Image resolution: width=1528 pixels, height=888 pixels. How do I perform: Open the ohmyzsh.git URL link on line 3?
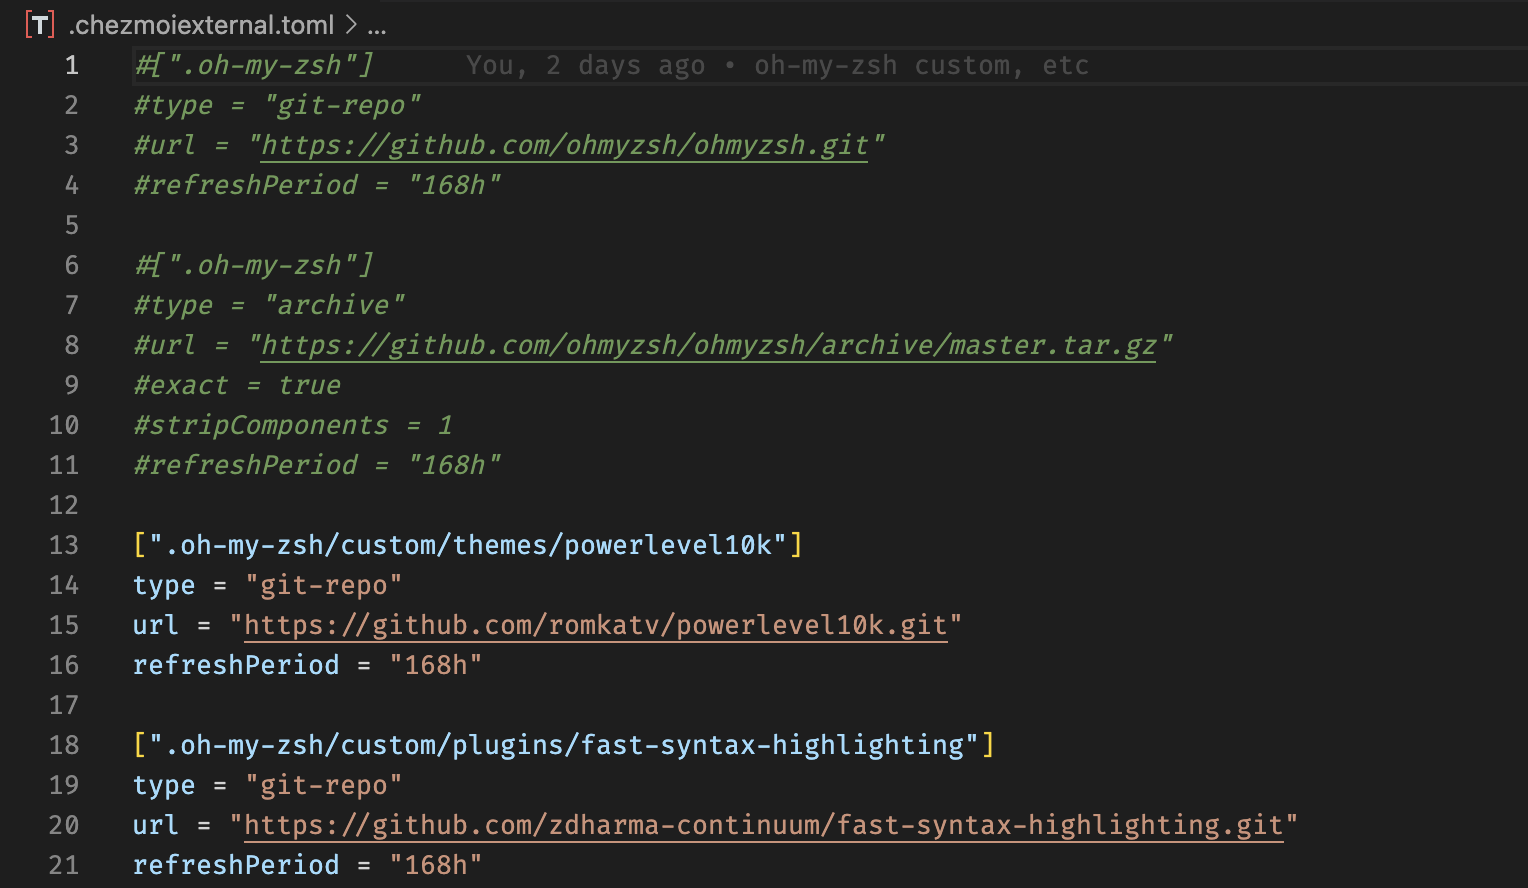(x=564, y=145)
